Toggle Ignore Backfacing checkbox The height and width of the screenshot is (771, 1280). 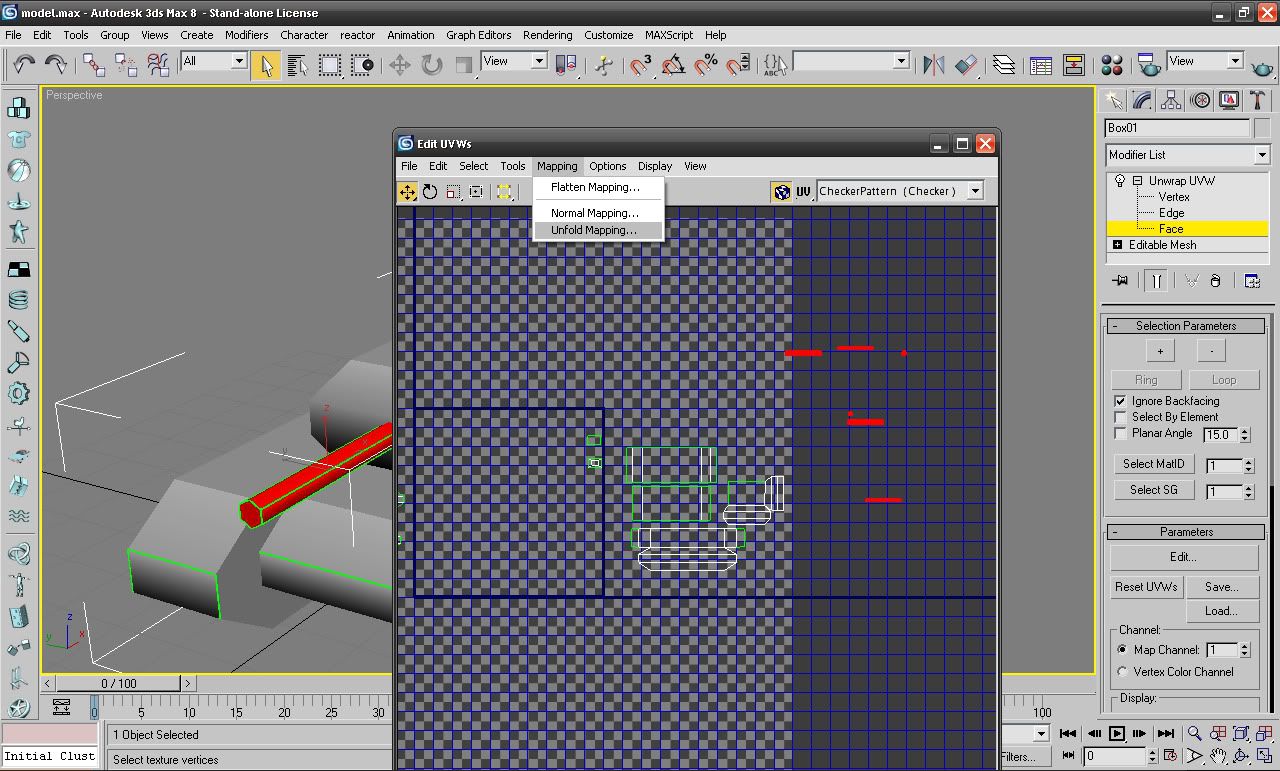click(1120, 401)
